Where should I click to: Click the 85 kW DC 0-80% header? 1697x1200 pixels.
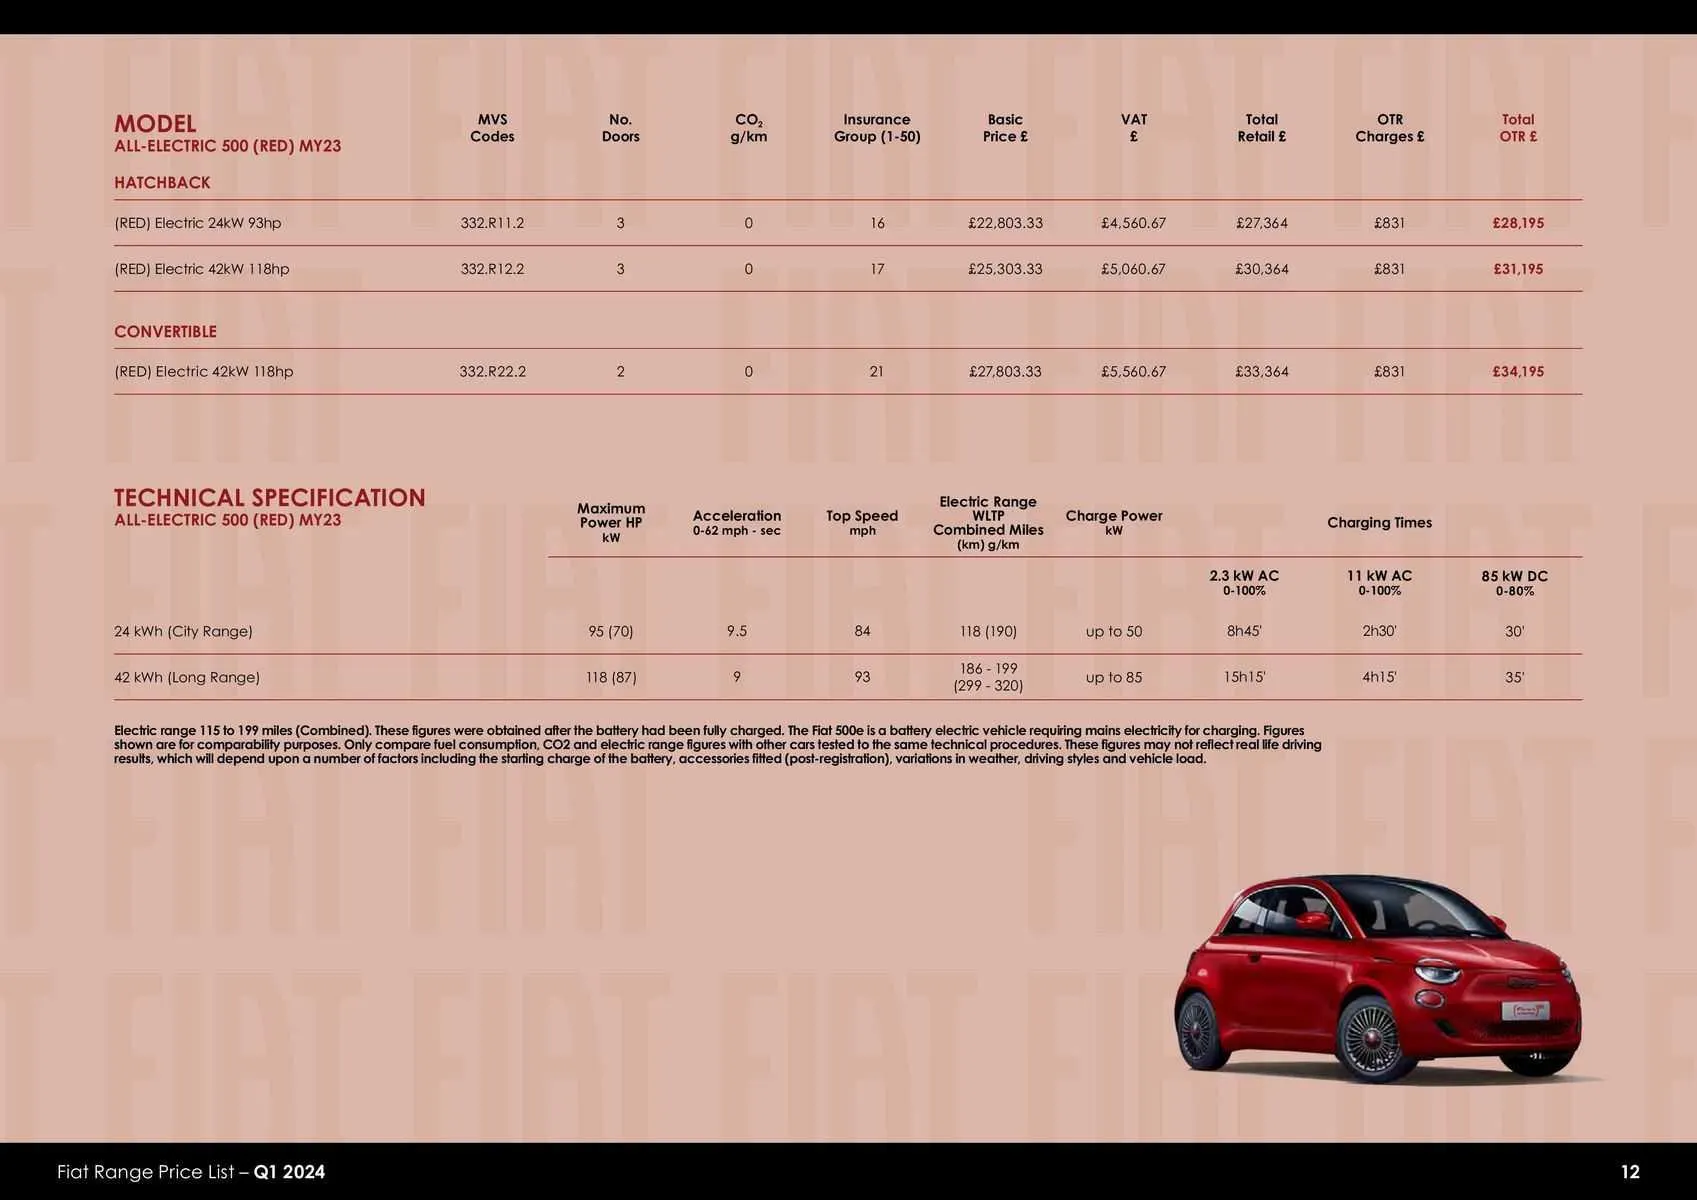(x=1514, y=582)
